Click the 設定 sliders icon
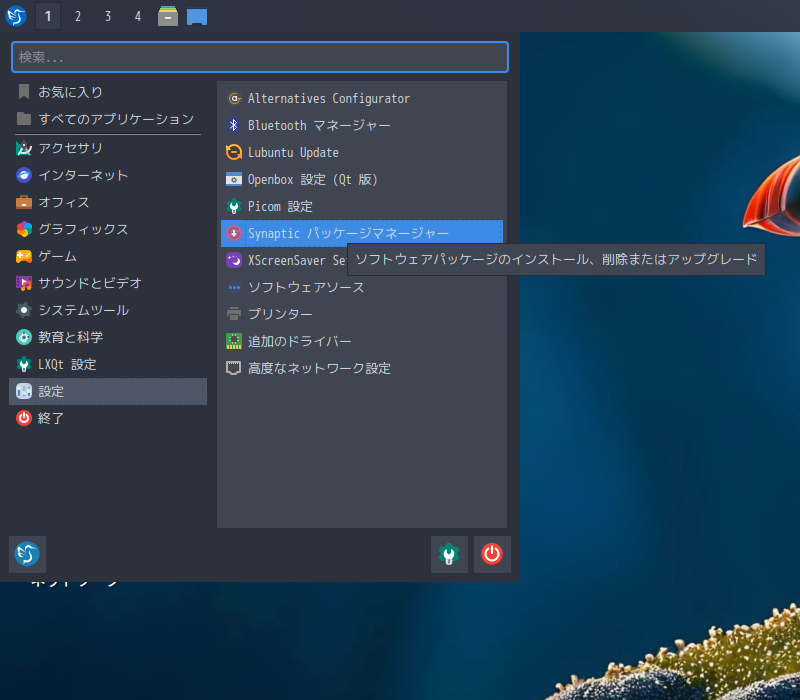 click(23, 391)
